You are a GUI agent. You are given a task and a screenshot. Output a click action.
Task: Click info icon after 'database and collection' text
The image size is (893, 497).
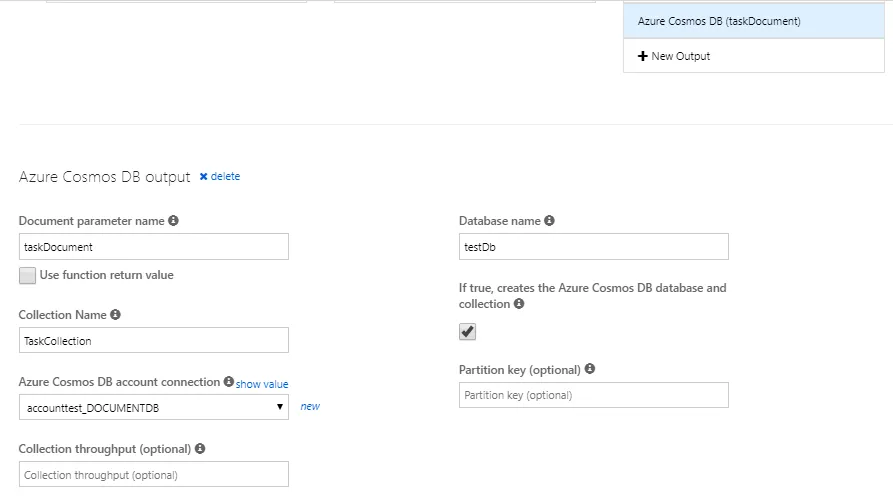pyautogui.click(x=519, y=304)
